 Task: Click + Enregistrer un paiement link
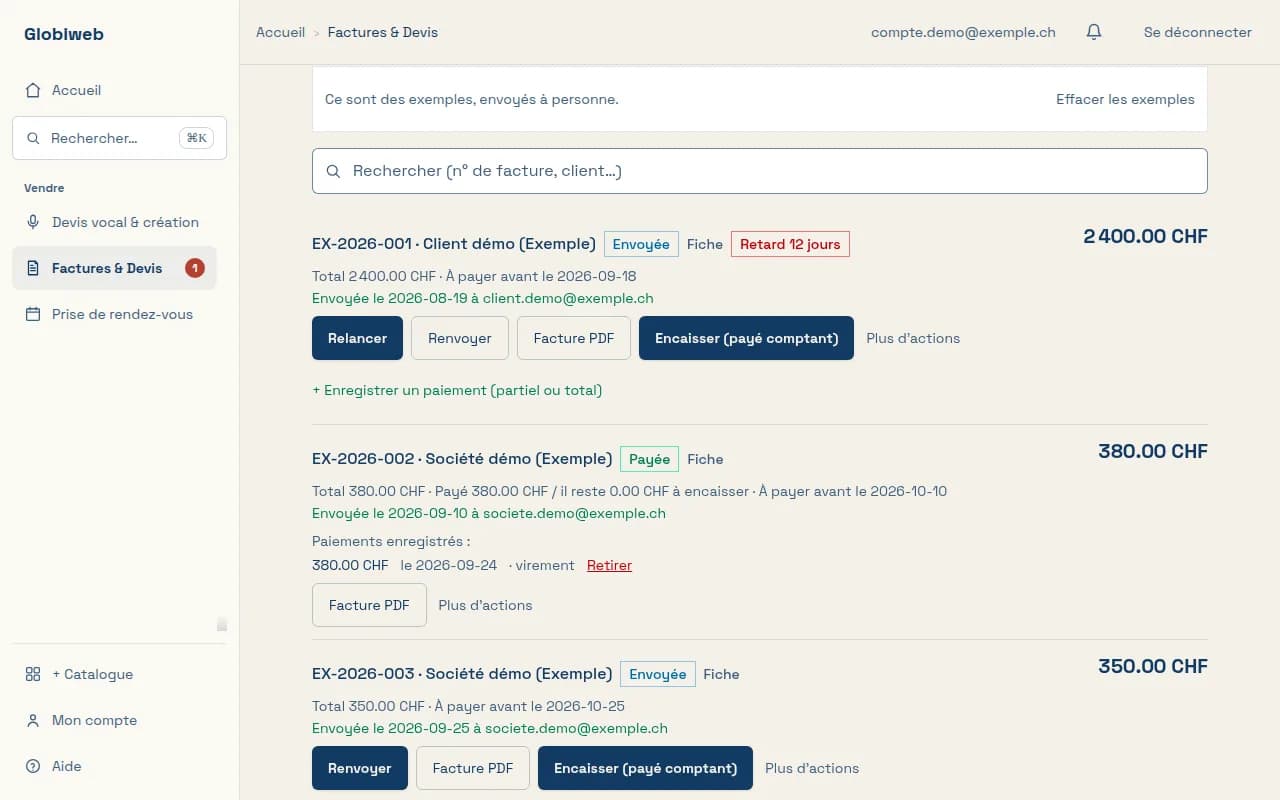point(457,390)
